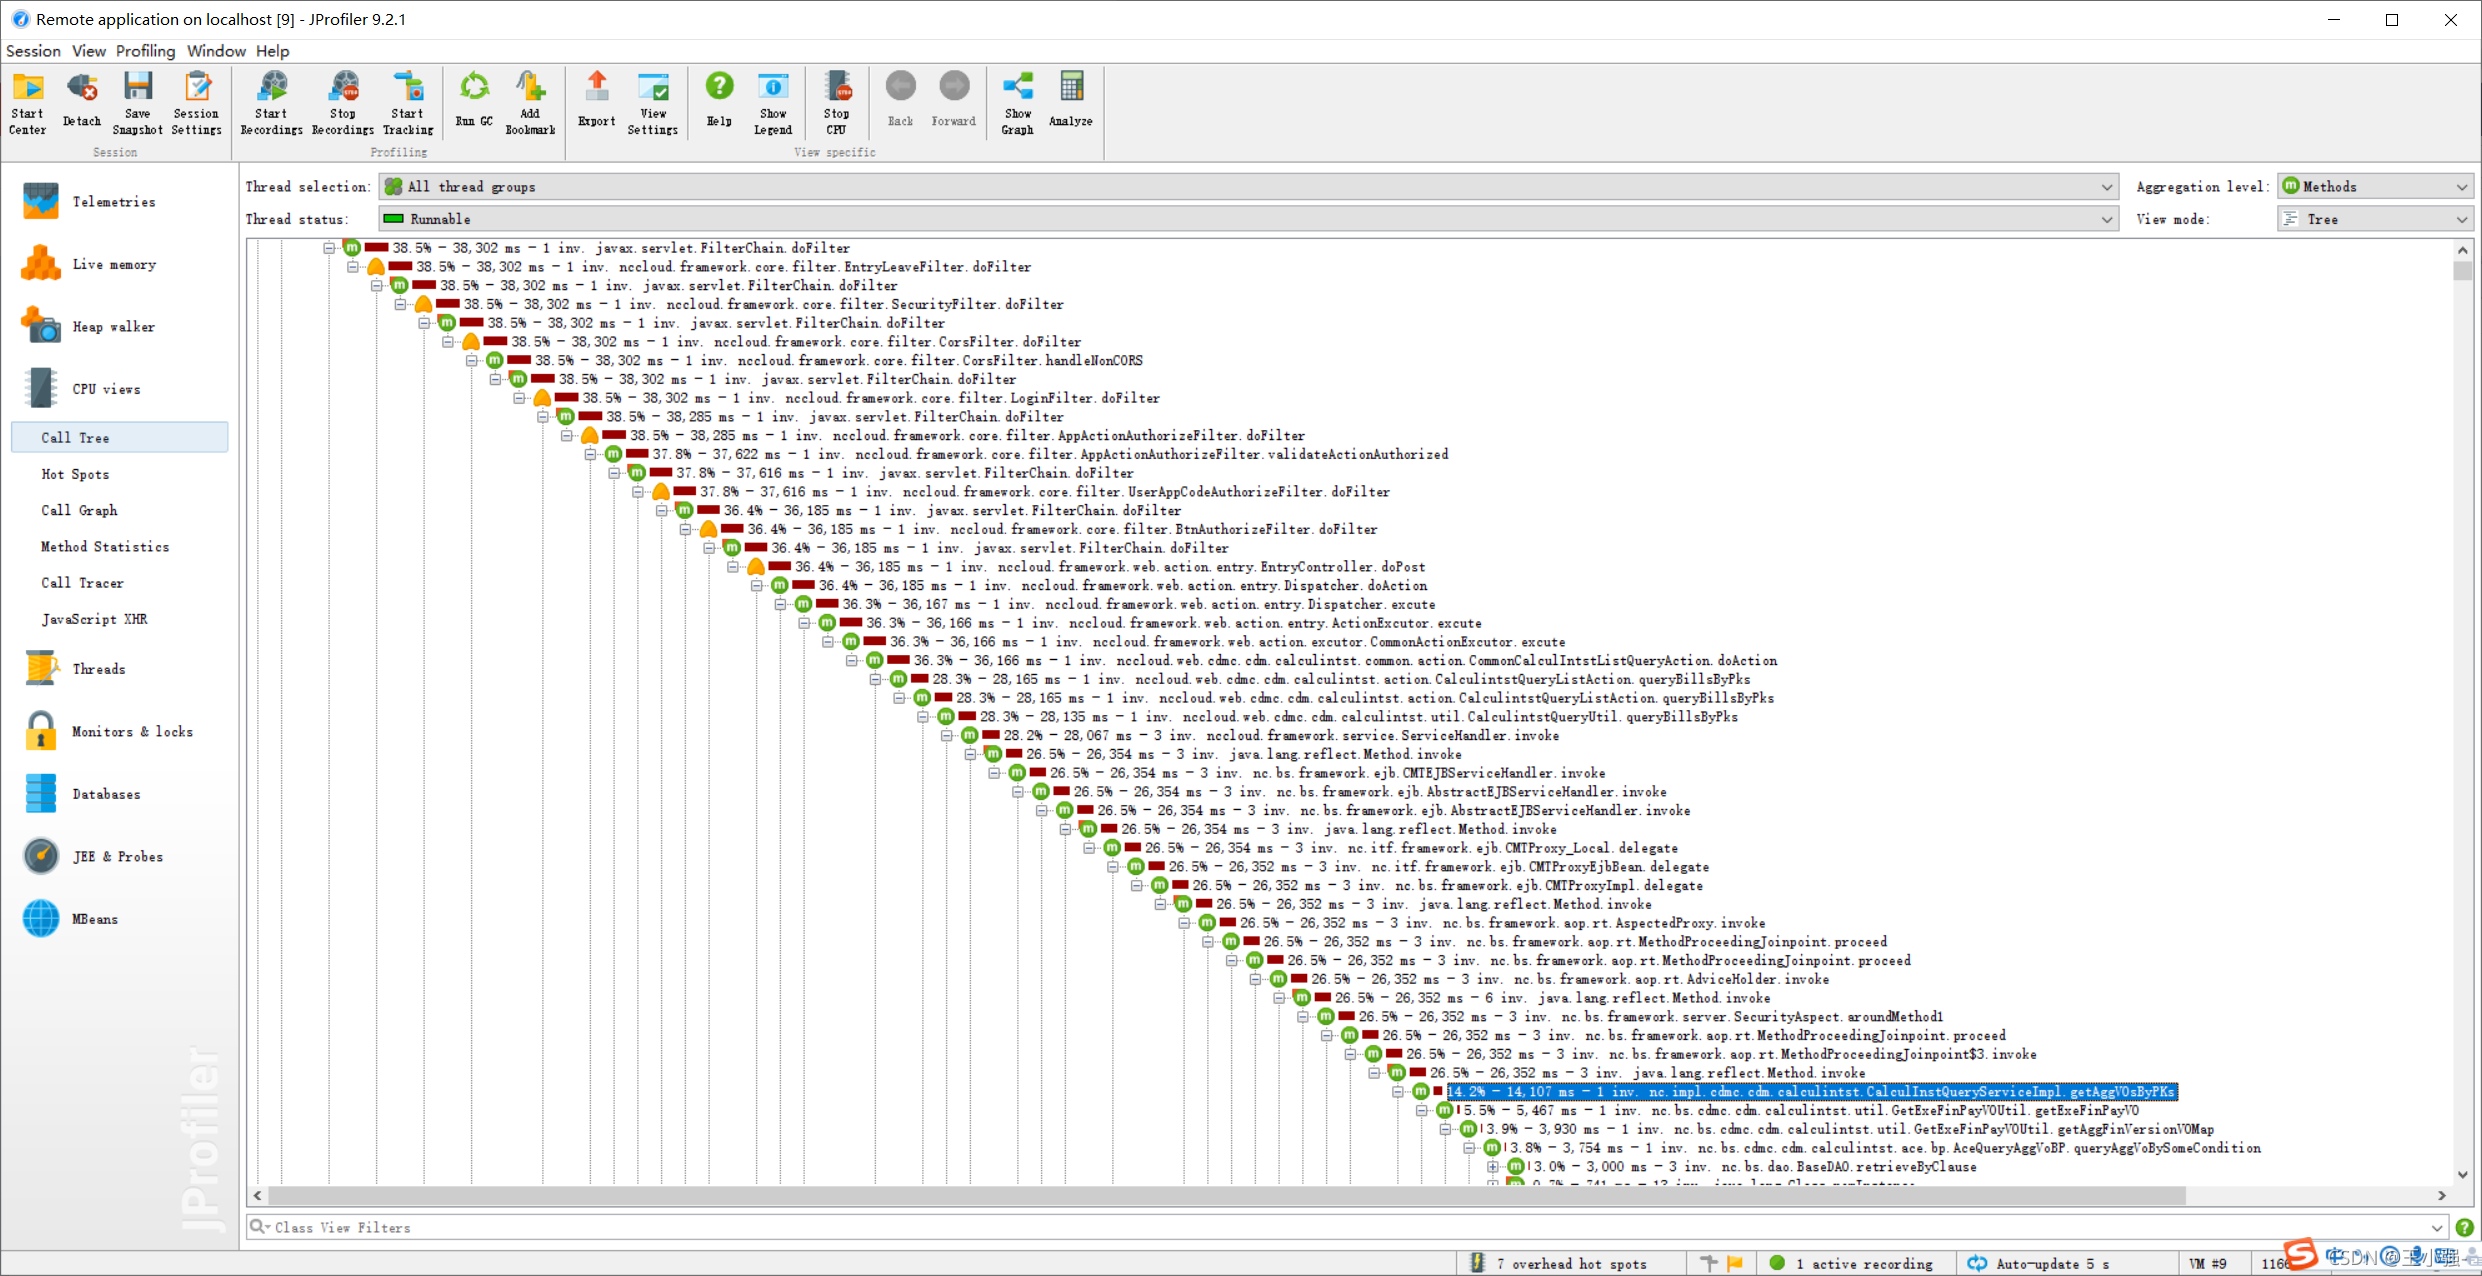Click the horizontal scrollbar of call tree

pyautogui.click(x=1226, y=1196)
